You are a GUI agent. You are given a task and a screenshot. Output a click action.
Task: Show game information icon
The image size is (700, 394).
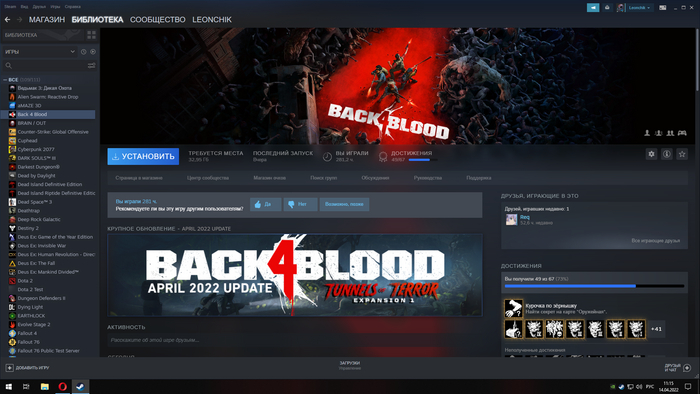click(x=667, y=154)
